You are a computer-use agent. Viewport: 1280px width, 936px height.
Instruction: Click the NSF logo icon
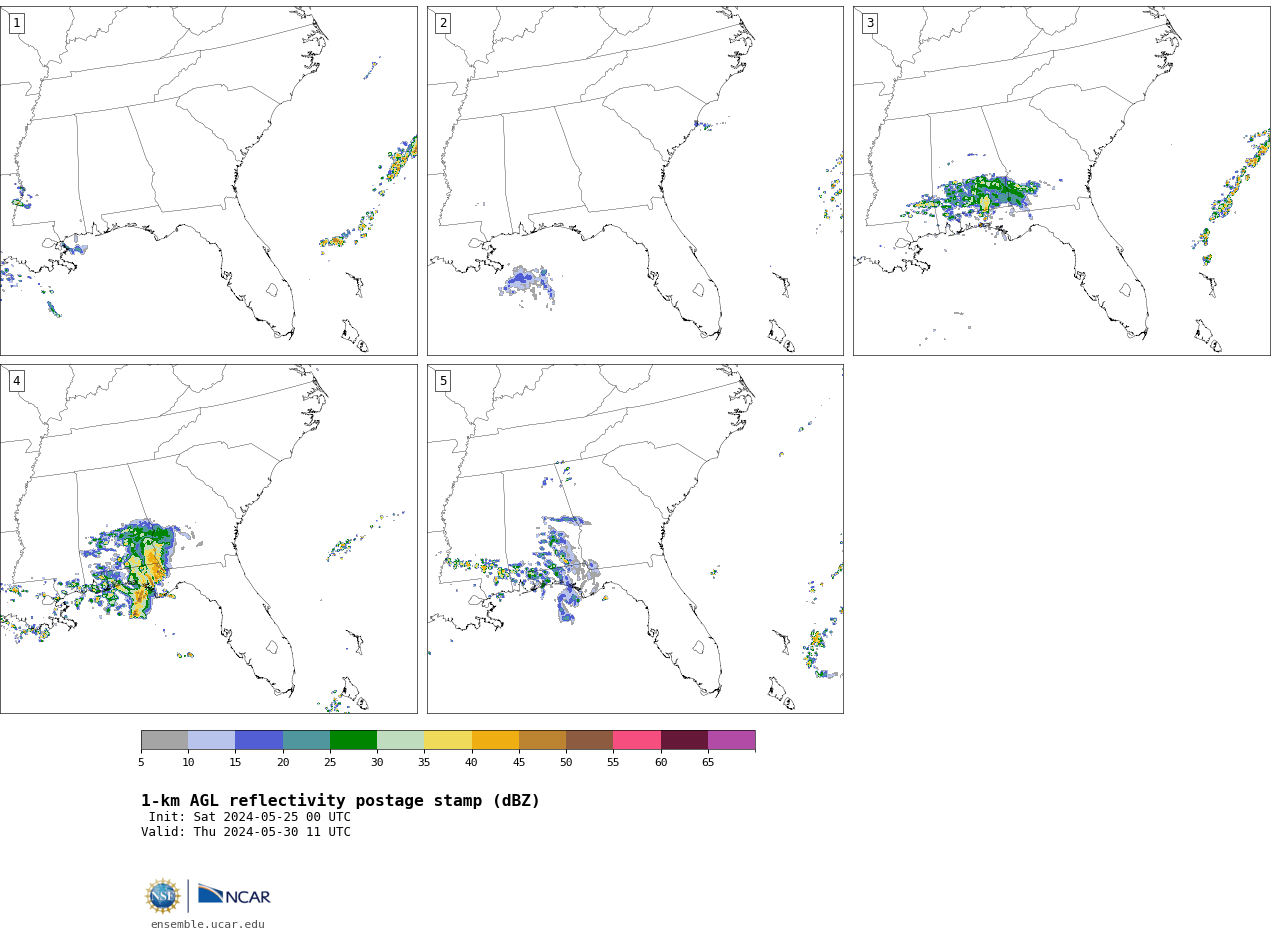click(x=163, y=896)
